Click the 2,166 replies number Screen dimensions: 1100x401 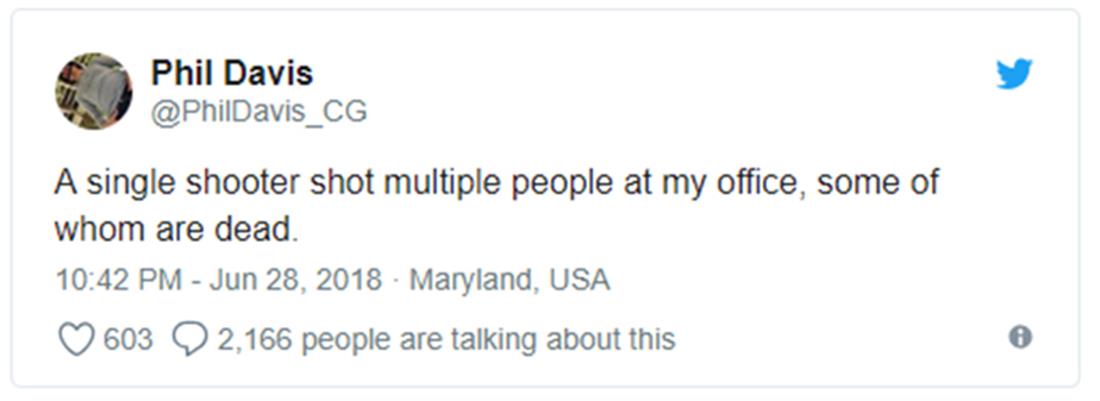[x=253, y=340]
